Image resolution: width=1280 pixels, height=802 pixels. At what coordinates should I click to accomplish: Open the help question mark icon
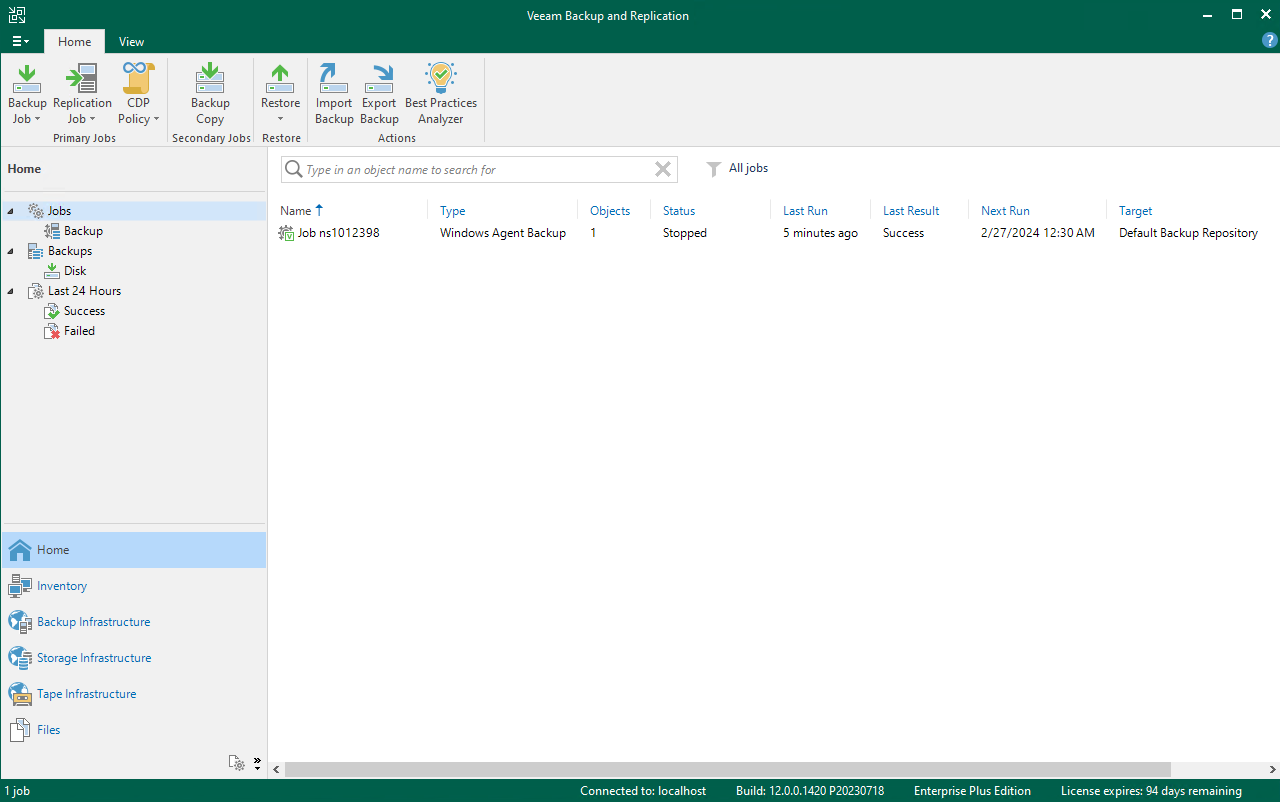(x=1269, y=41)
